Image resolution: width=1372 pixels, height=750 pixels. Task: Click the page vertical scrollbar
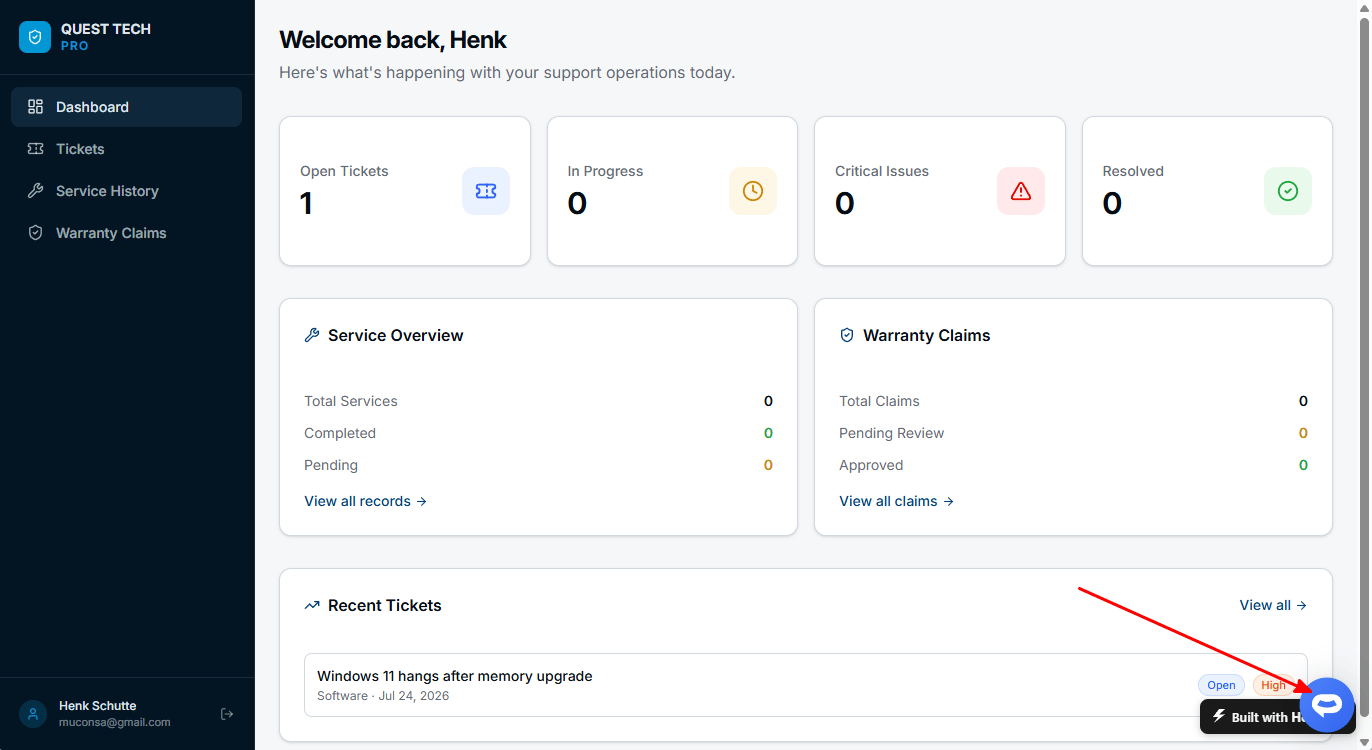(1364, 368)
